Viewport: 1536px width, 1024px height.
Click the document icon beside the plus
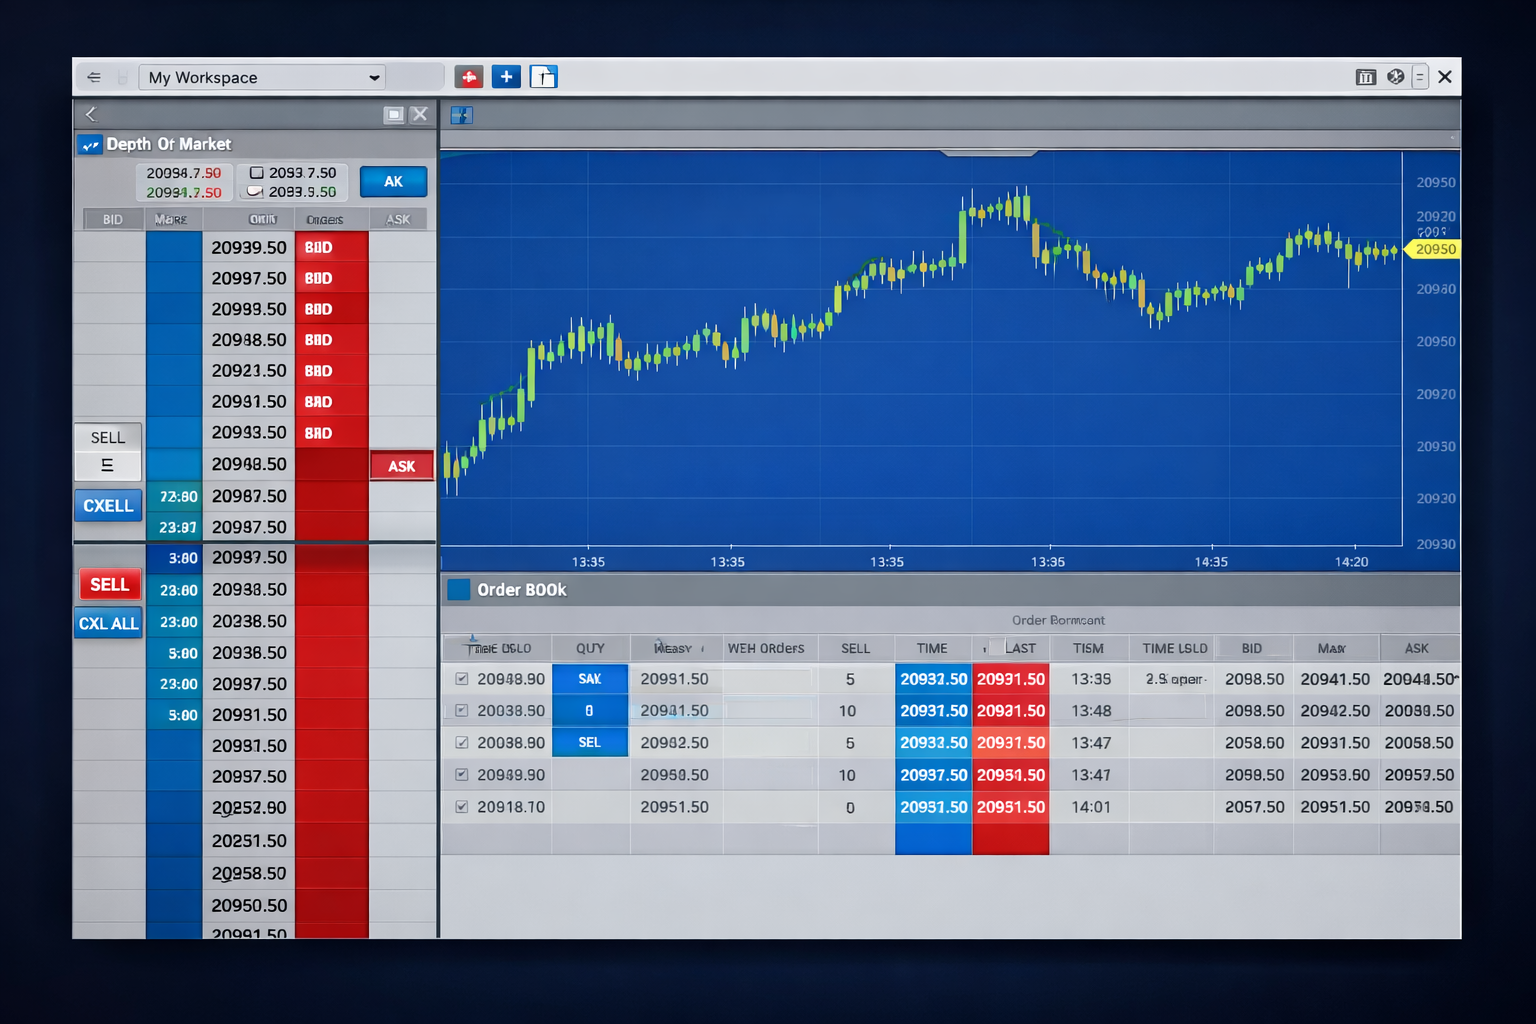click(543, 77)
